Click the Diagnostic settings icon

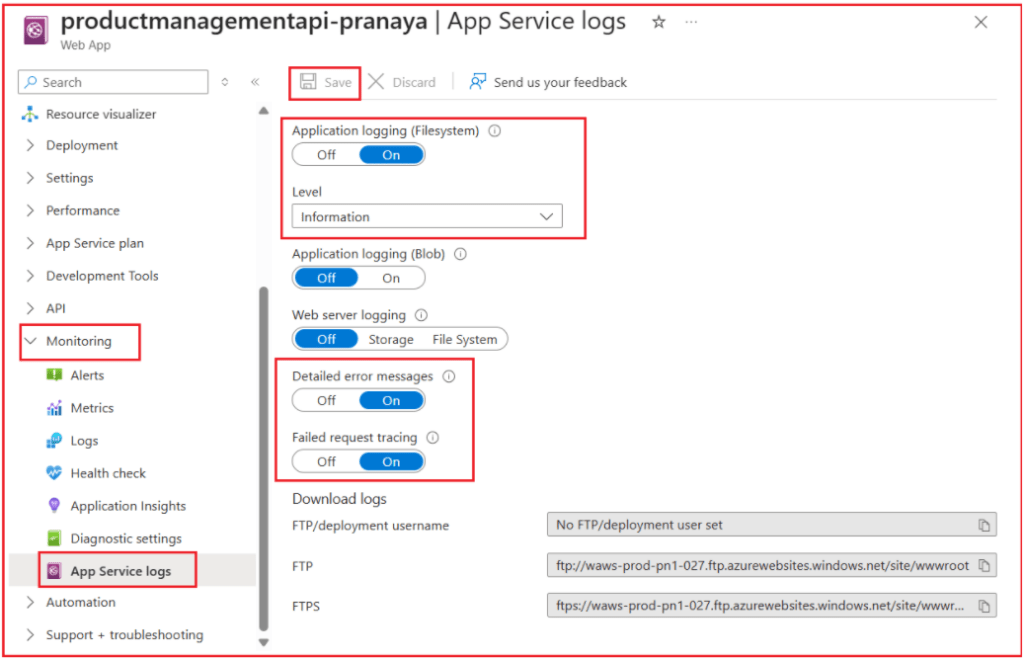(54, 539)
